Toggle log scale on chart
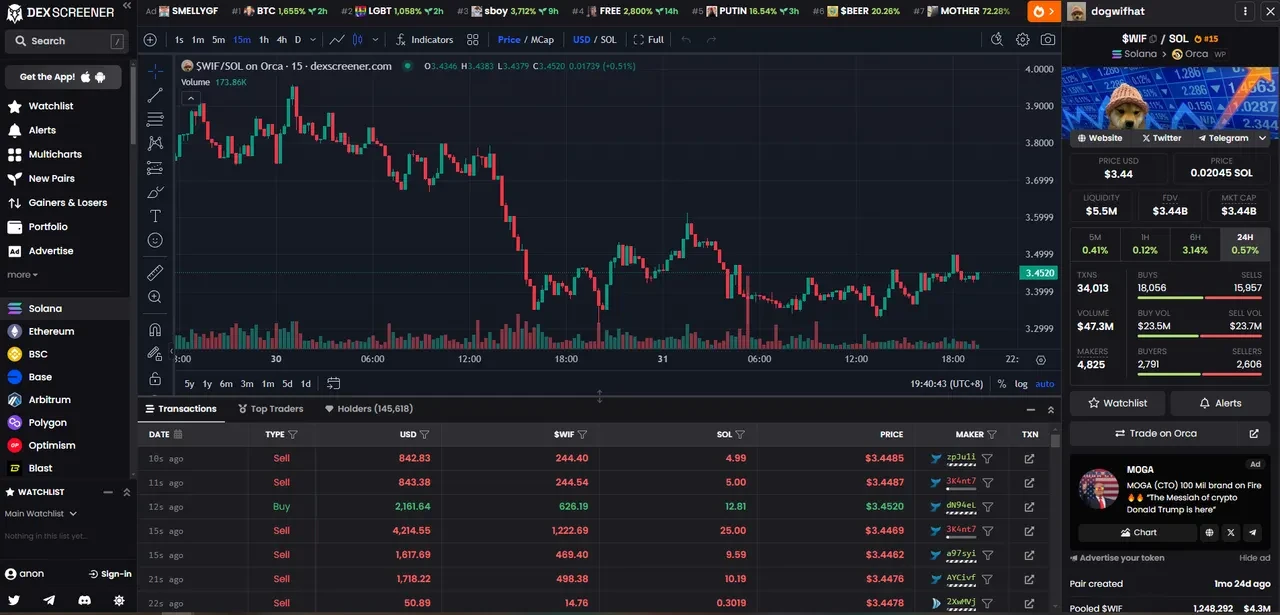Screen dimensions: 1280x615 point(1021,384)
